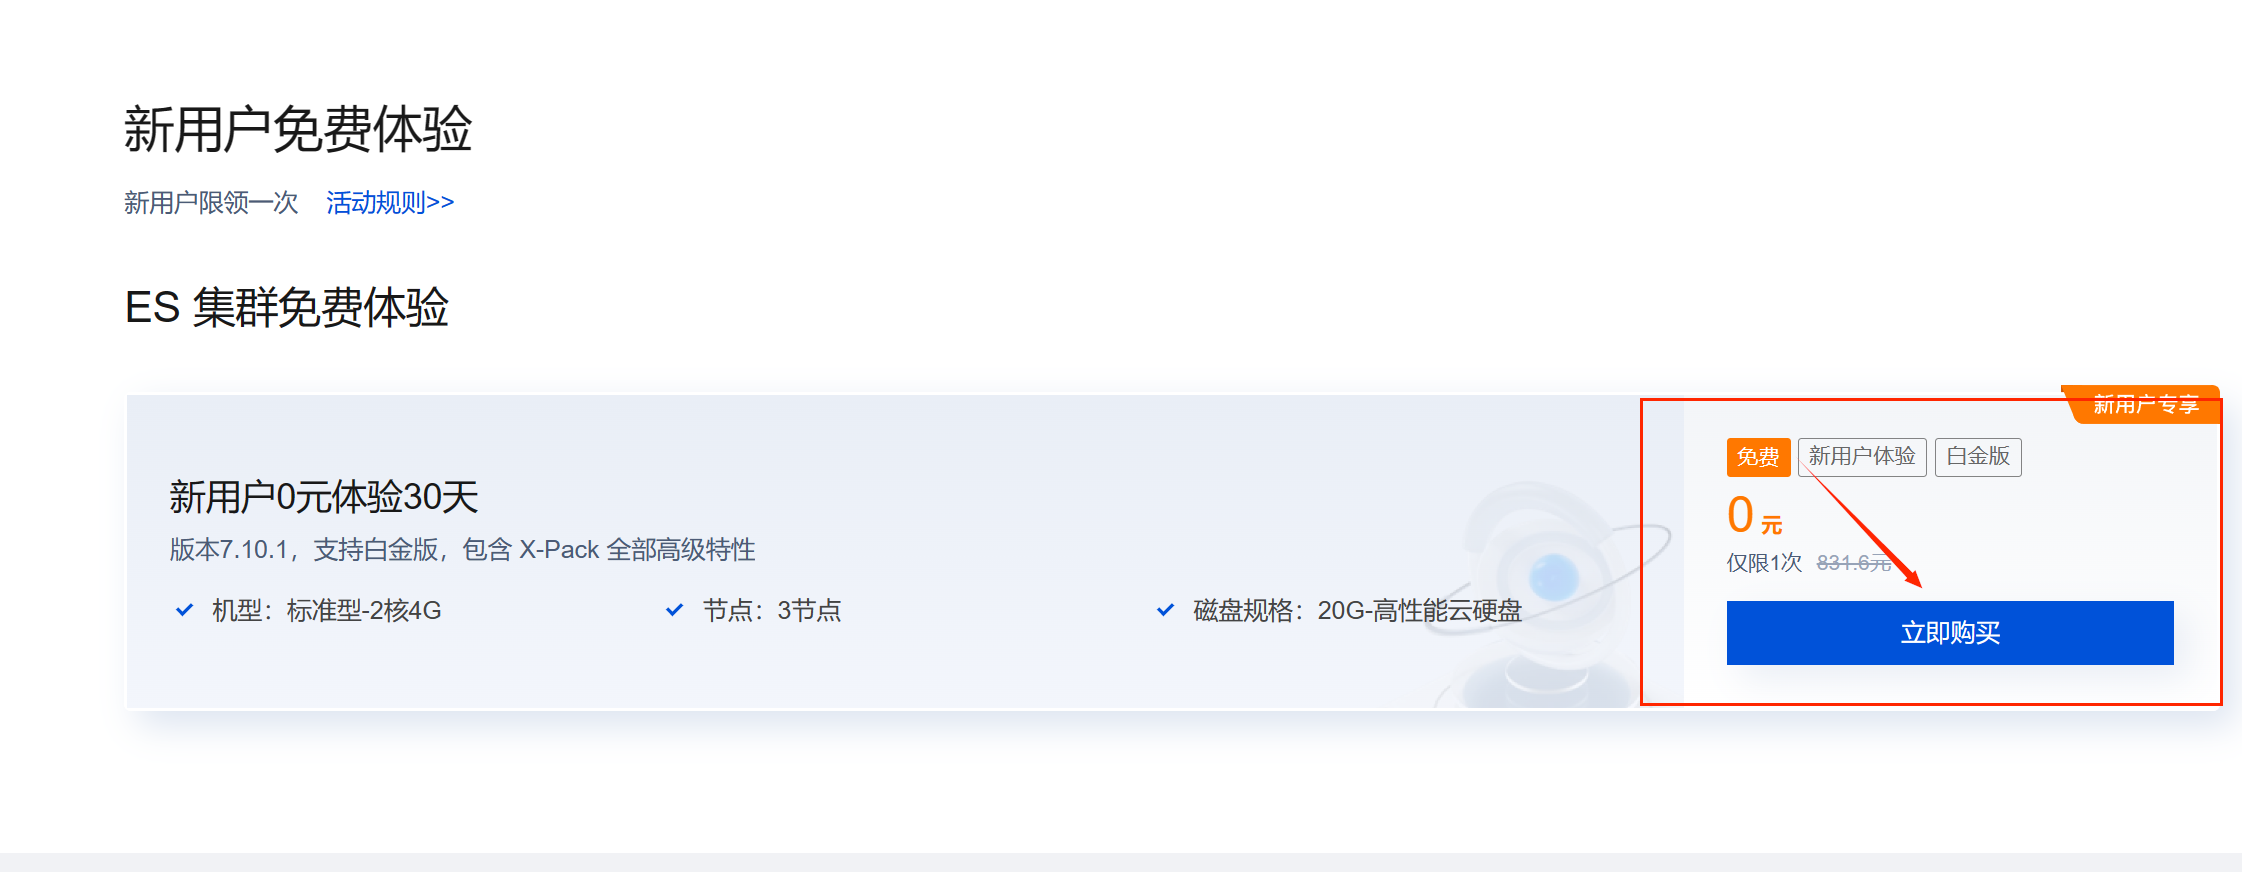
Task: Click the orange 免费 tag
Action: point(1758,457)
